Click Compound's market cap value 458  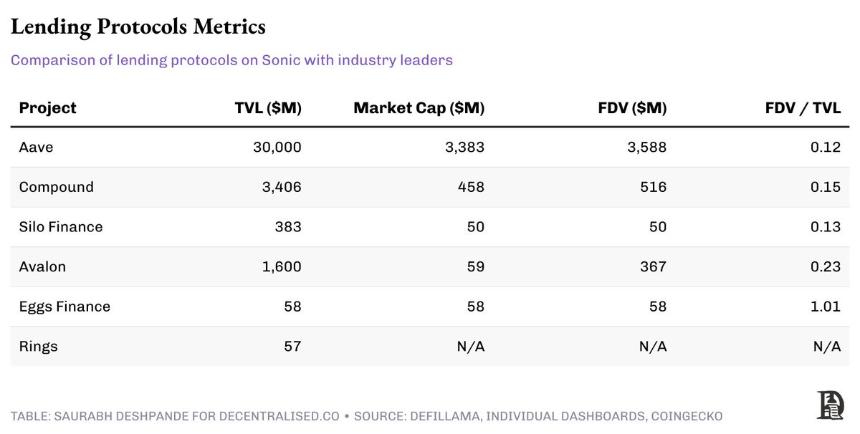click(471, 187)
